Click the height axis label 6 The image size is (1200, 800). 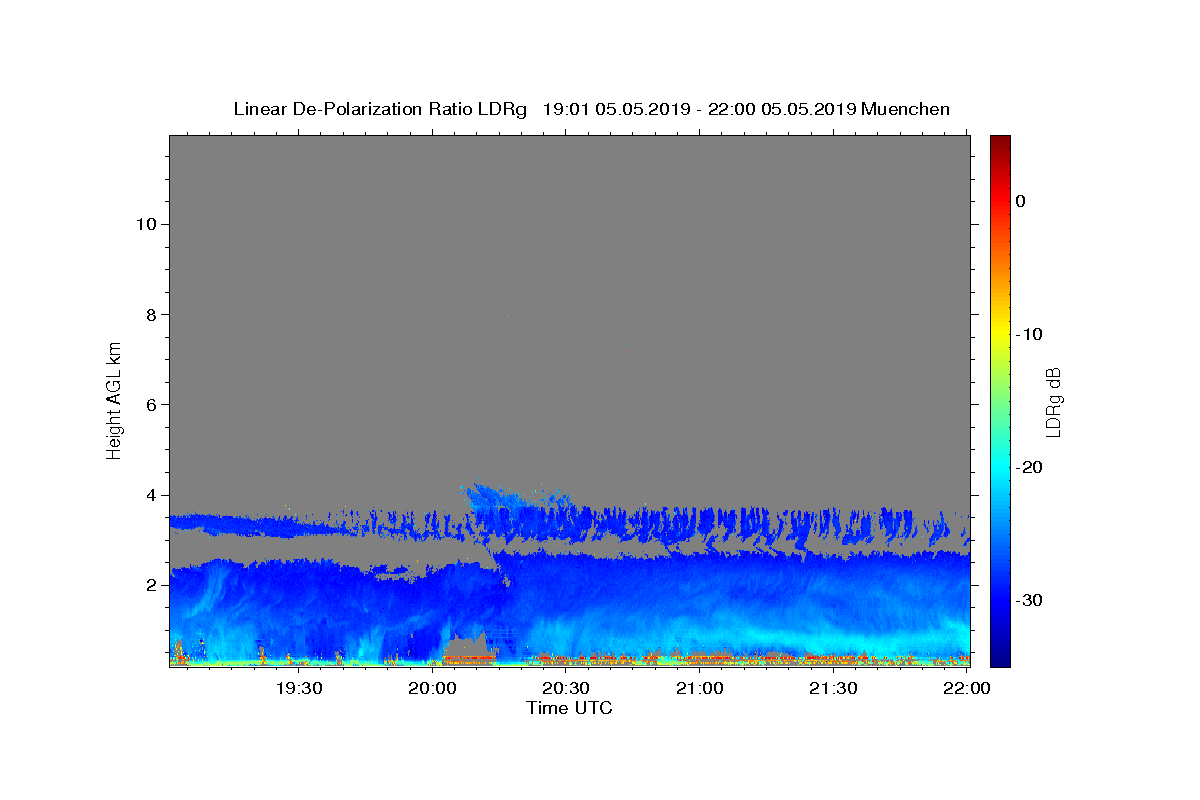point(150,404)
